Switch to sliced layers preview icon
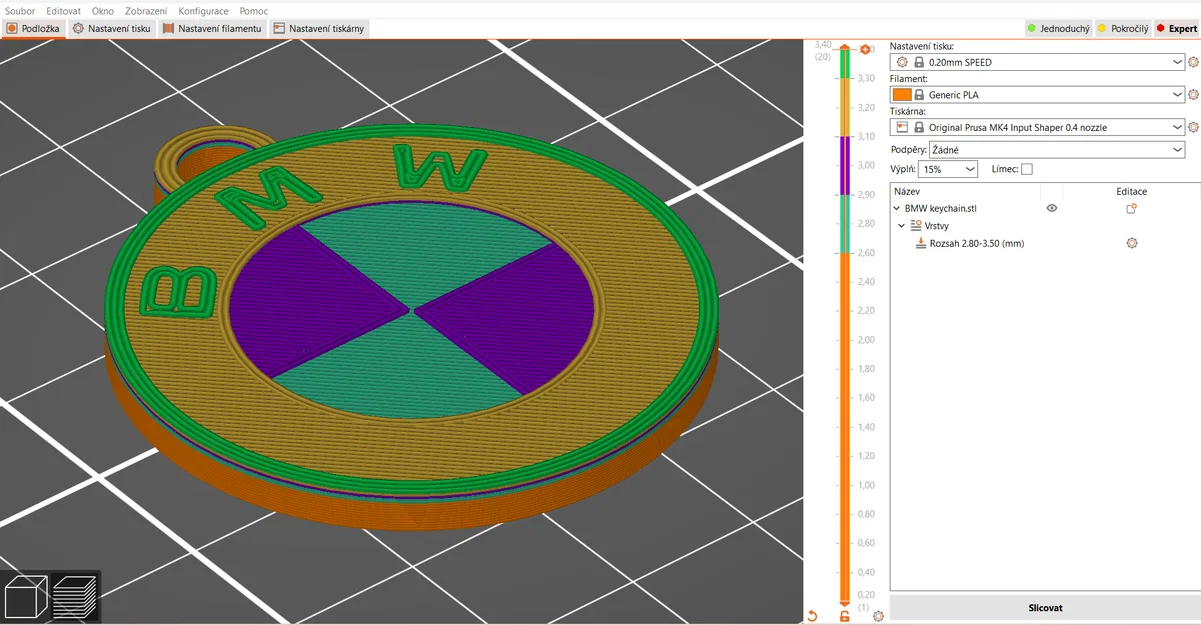 click(x=75, y=596)
